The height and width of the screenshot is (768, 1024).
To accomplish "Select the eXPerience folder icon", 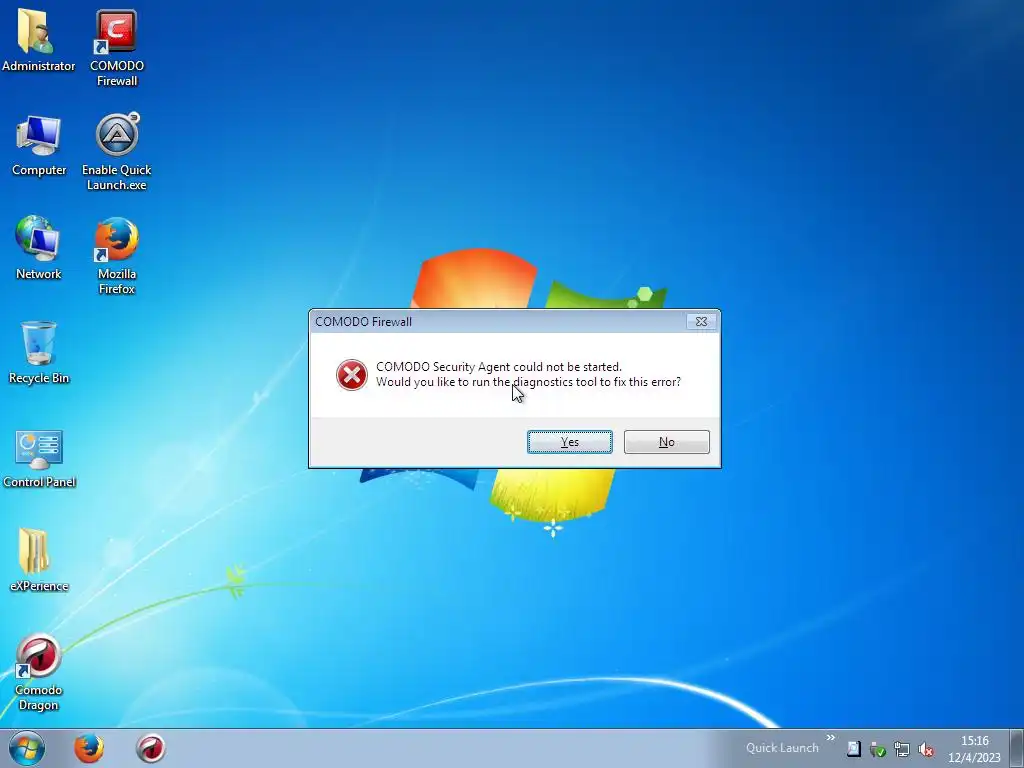I will pyautogui.click(x=39, y=560).
